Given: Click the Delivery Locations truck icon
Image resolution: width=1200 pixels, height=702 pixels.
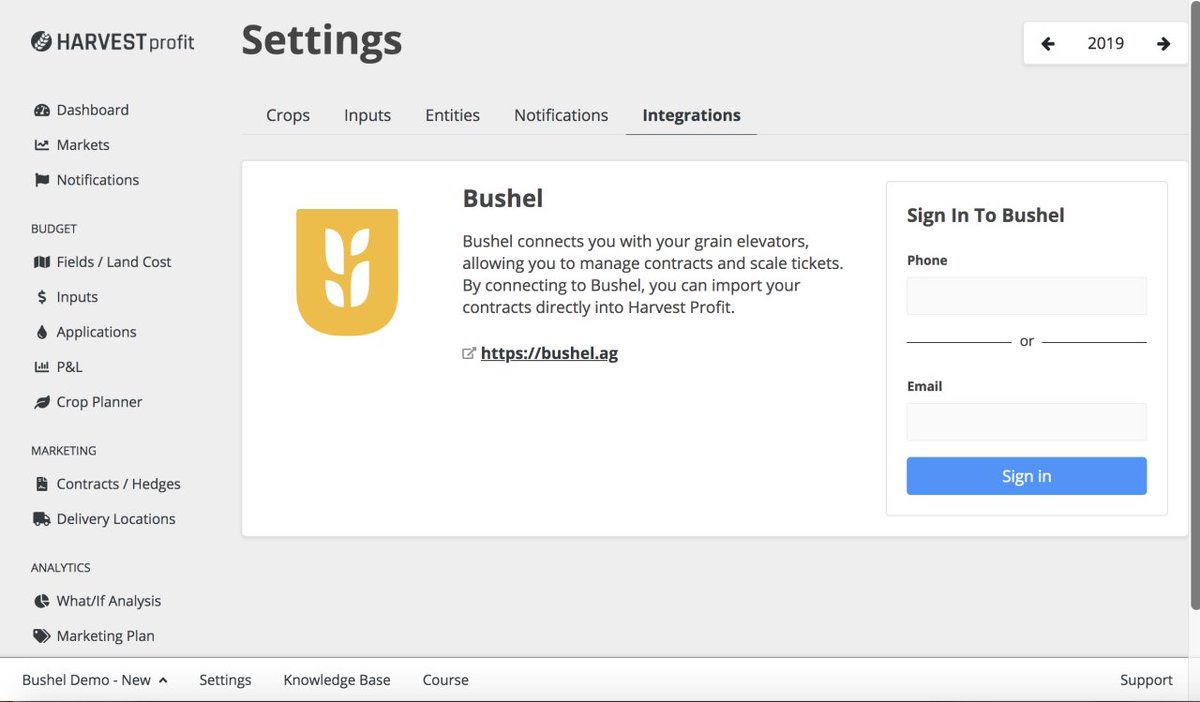Looking at the screenshot, I should tap(41, 519).
